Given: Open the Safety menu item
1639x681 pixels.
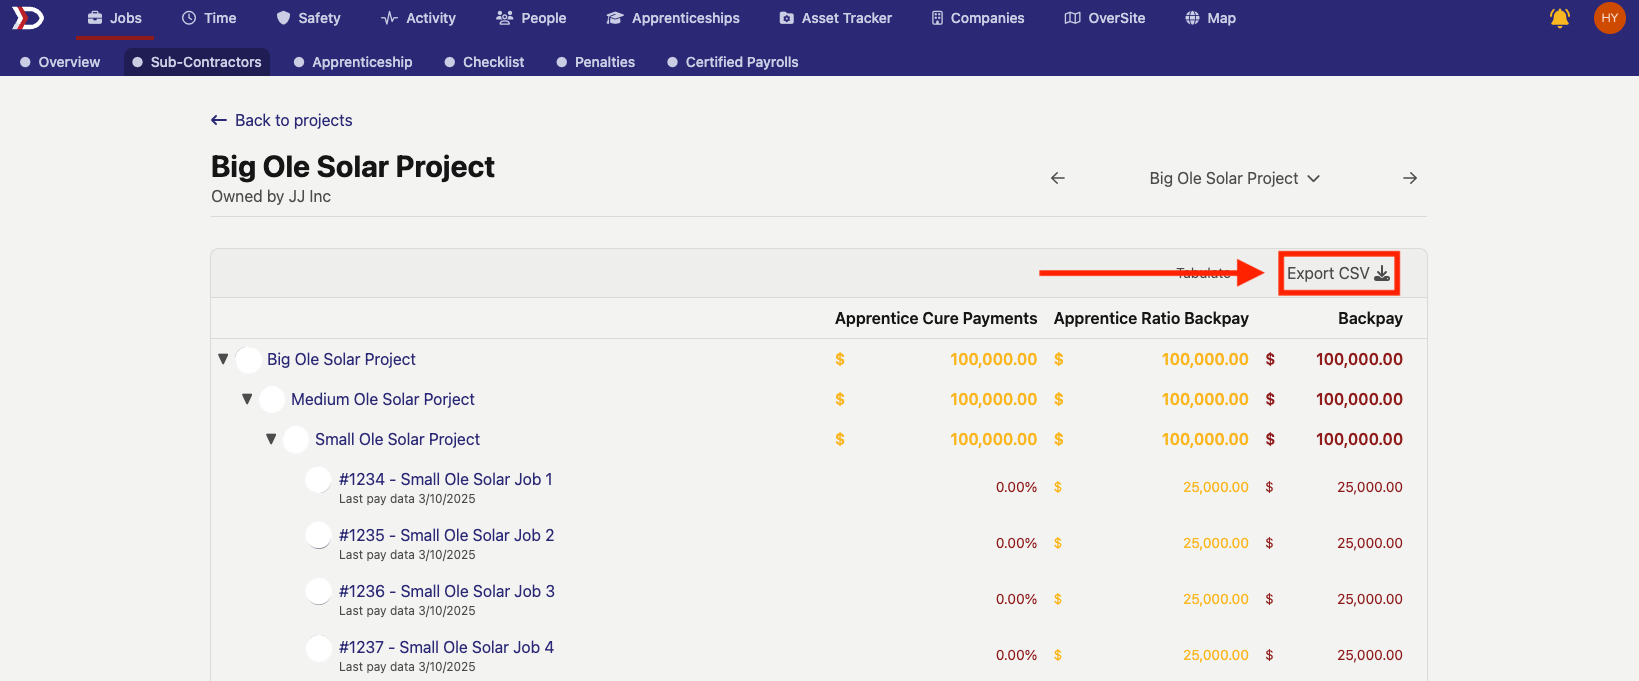Looking at the screenshot, I should (308, 18).
